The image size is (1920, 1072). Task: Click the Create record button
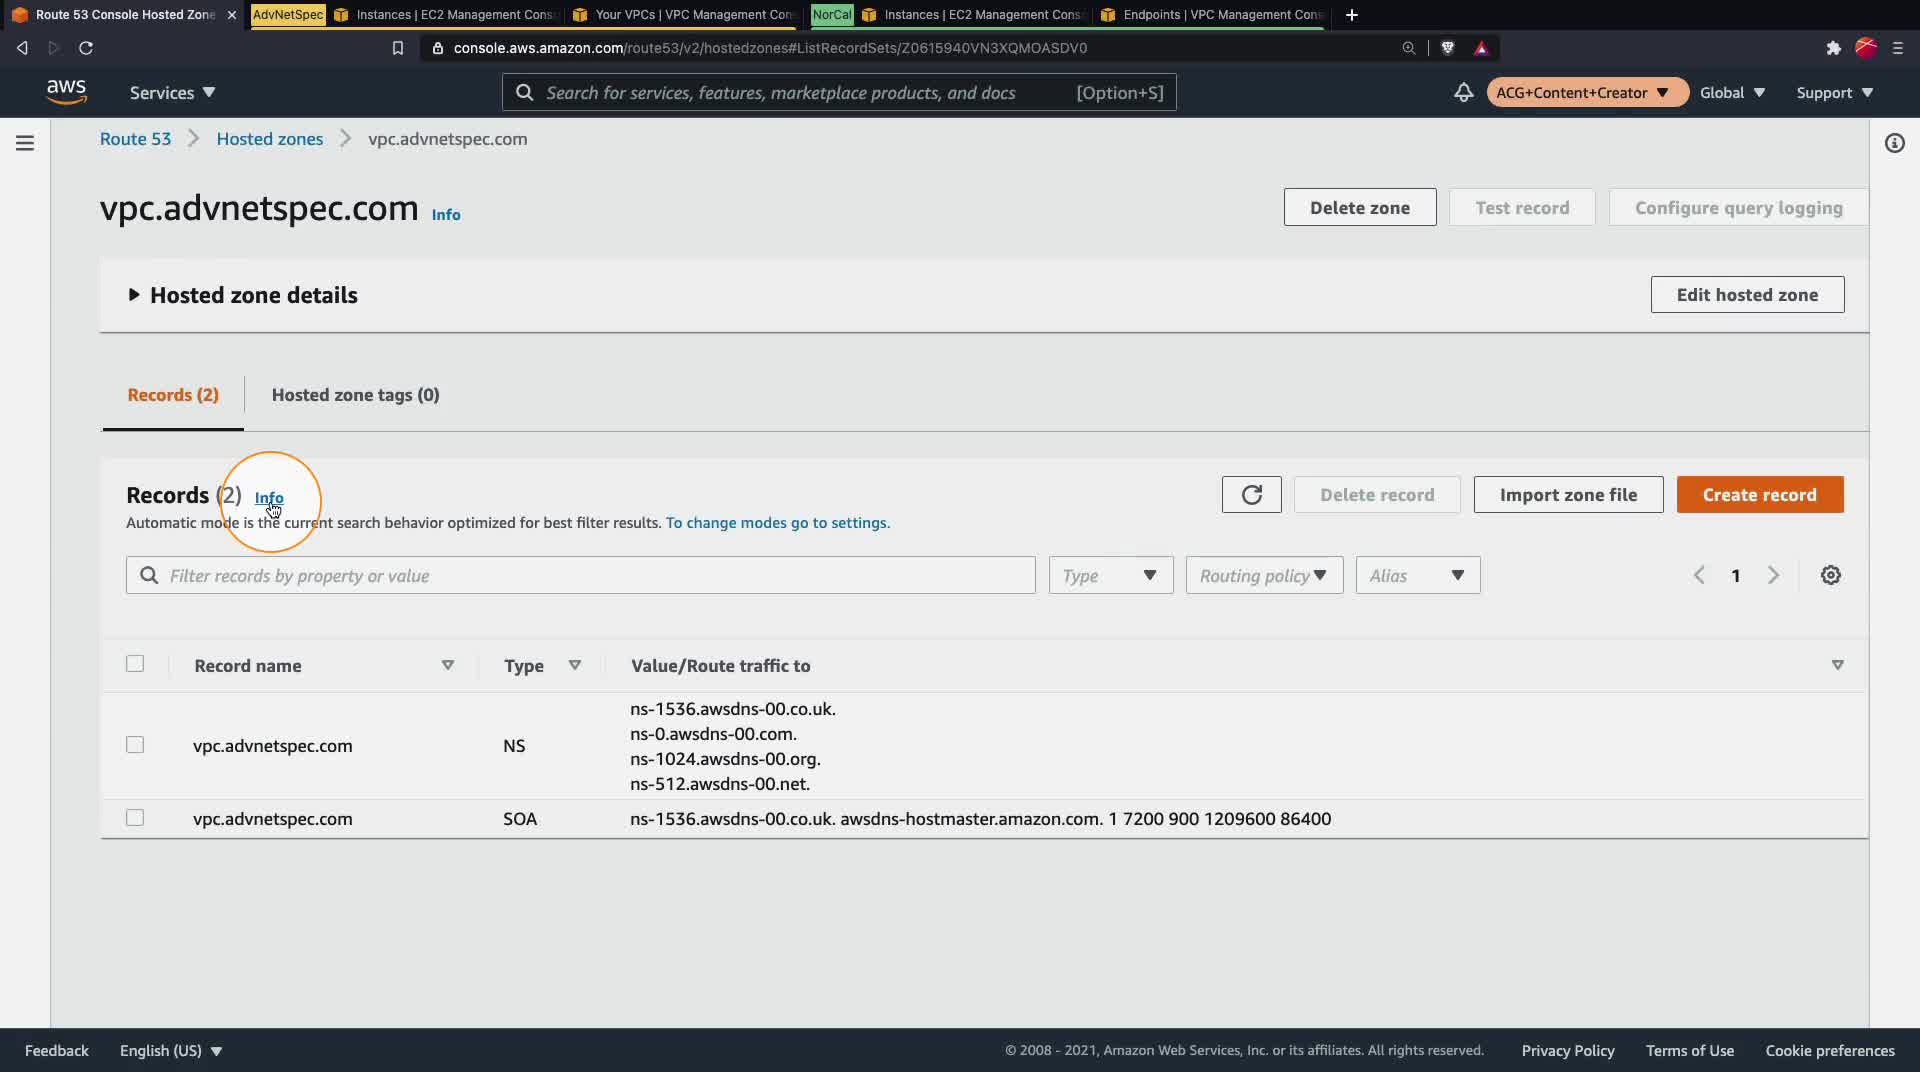click(x=1760, y=495)
